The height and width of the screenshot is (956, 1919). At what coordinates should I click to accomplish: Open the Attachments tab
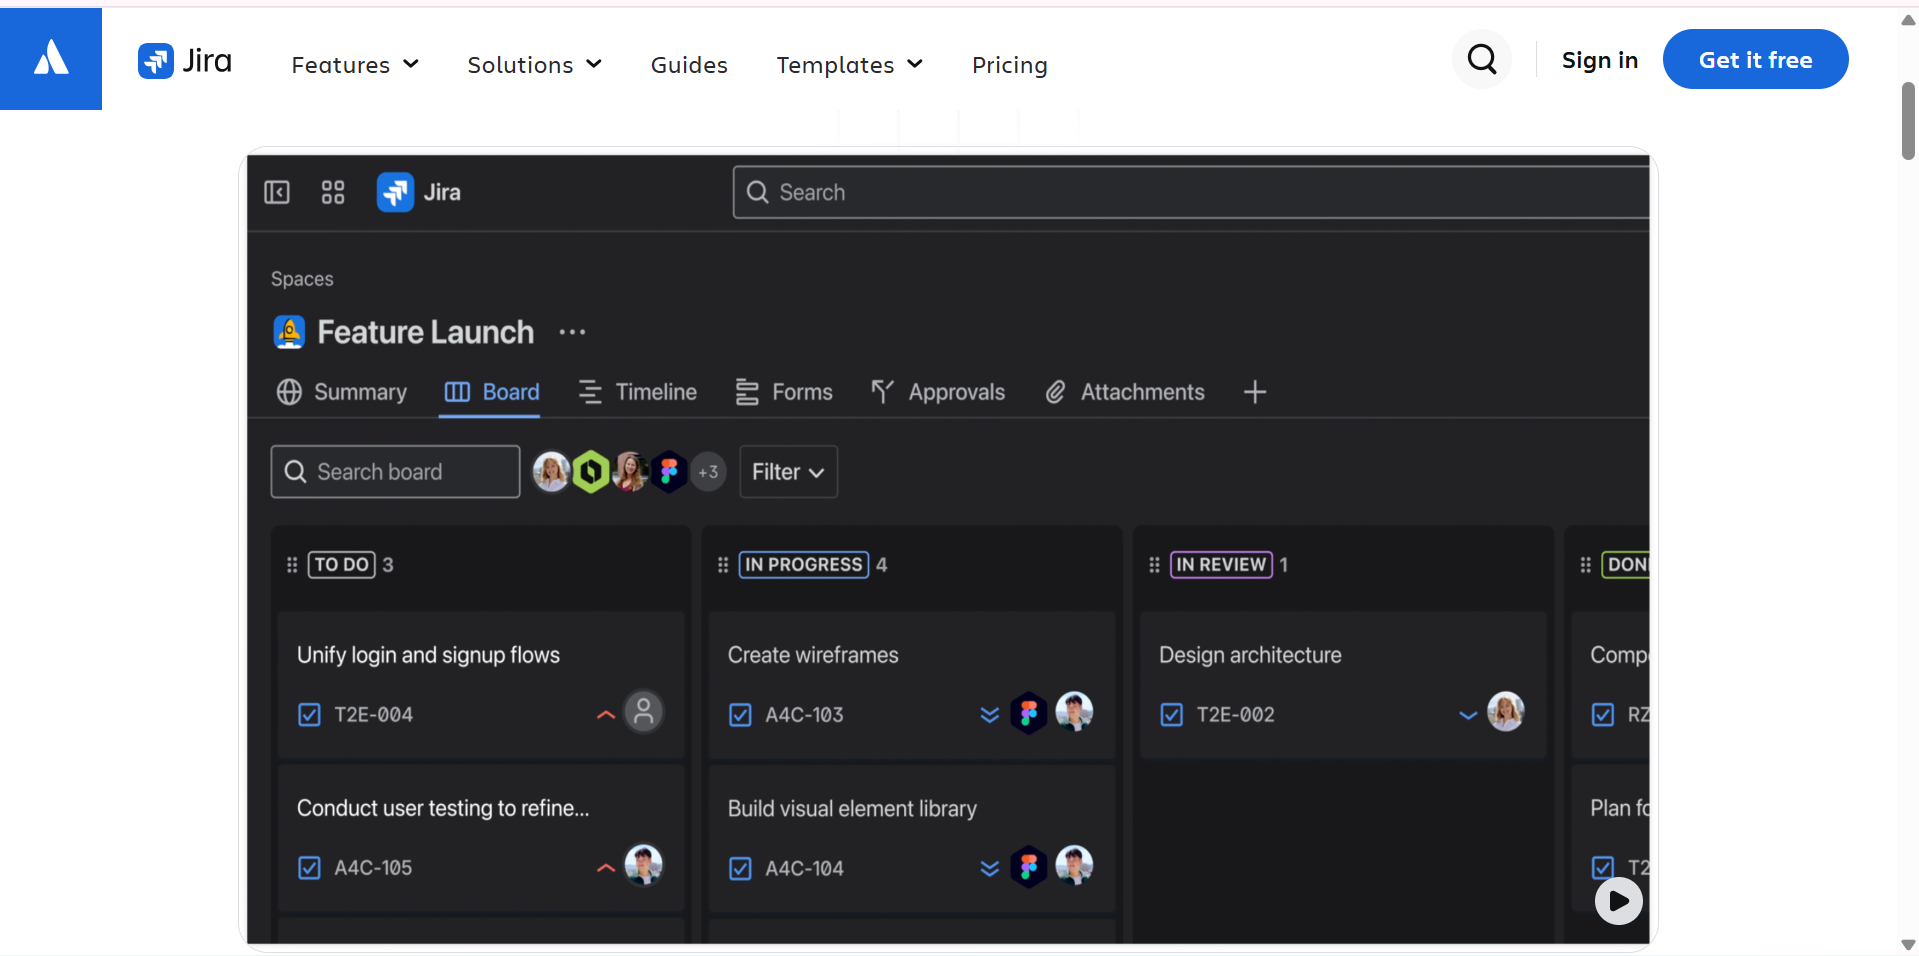pyautogui.click(x=1125, y=392)
